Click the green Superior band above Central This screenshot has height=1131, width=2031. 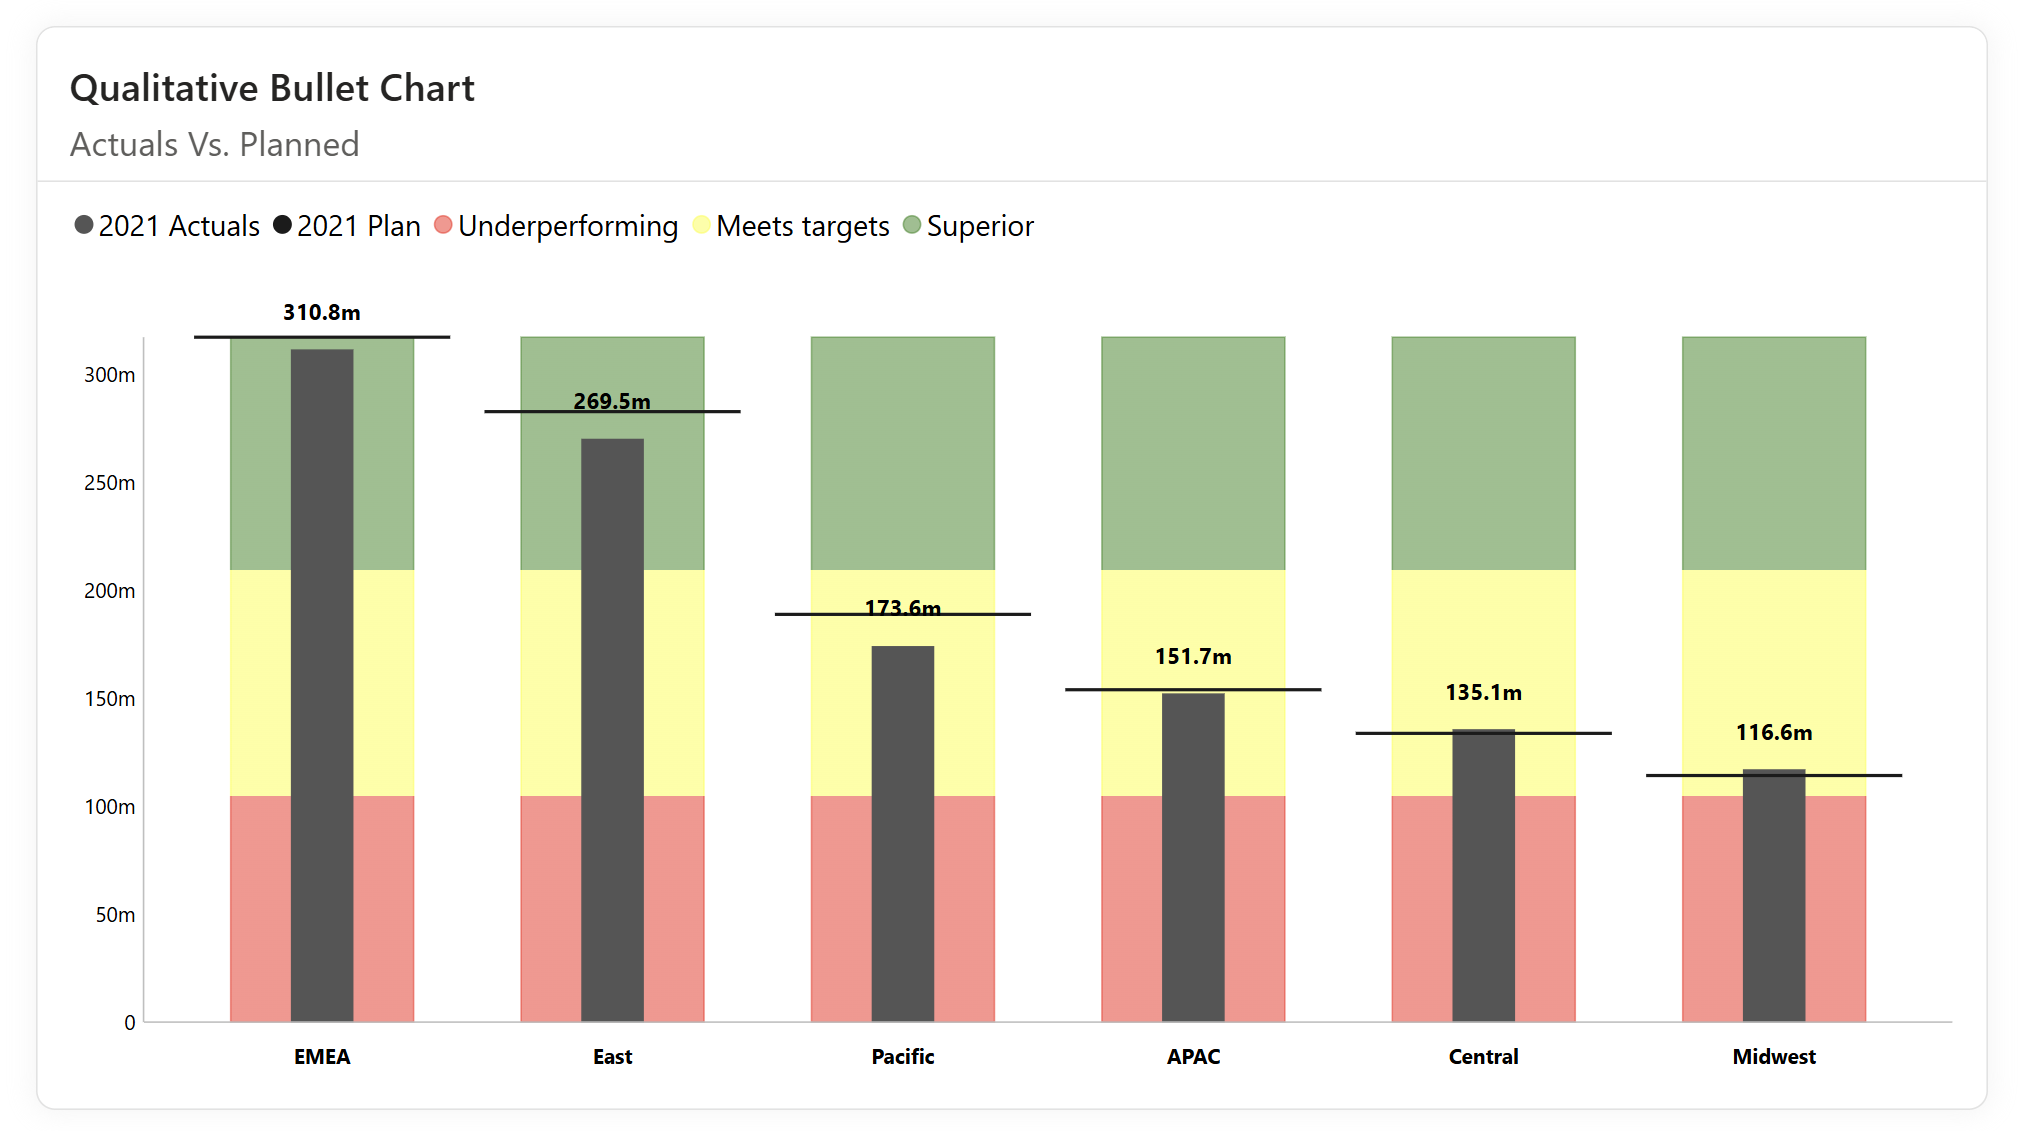coord(1483,453)
